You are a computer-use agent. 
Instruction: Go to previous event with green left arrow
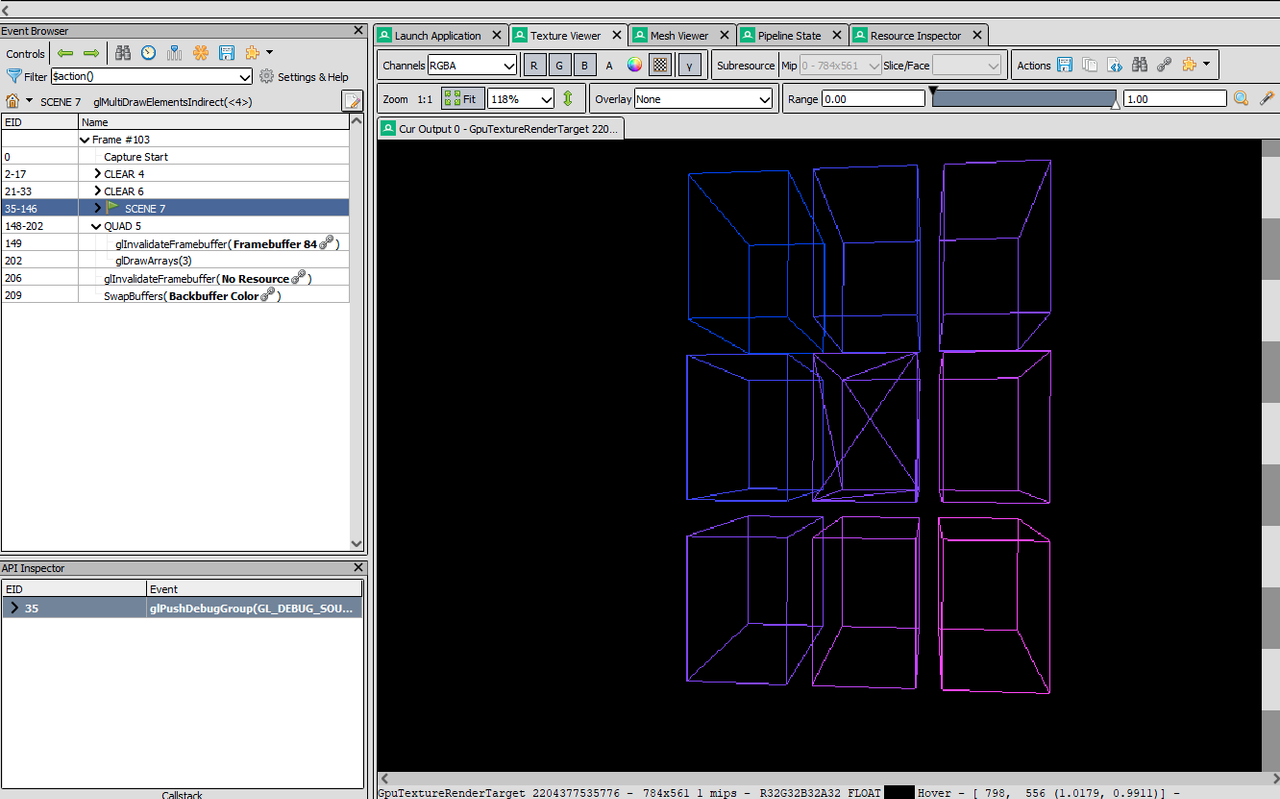(65, 53)
